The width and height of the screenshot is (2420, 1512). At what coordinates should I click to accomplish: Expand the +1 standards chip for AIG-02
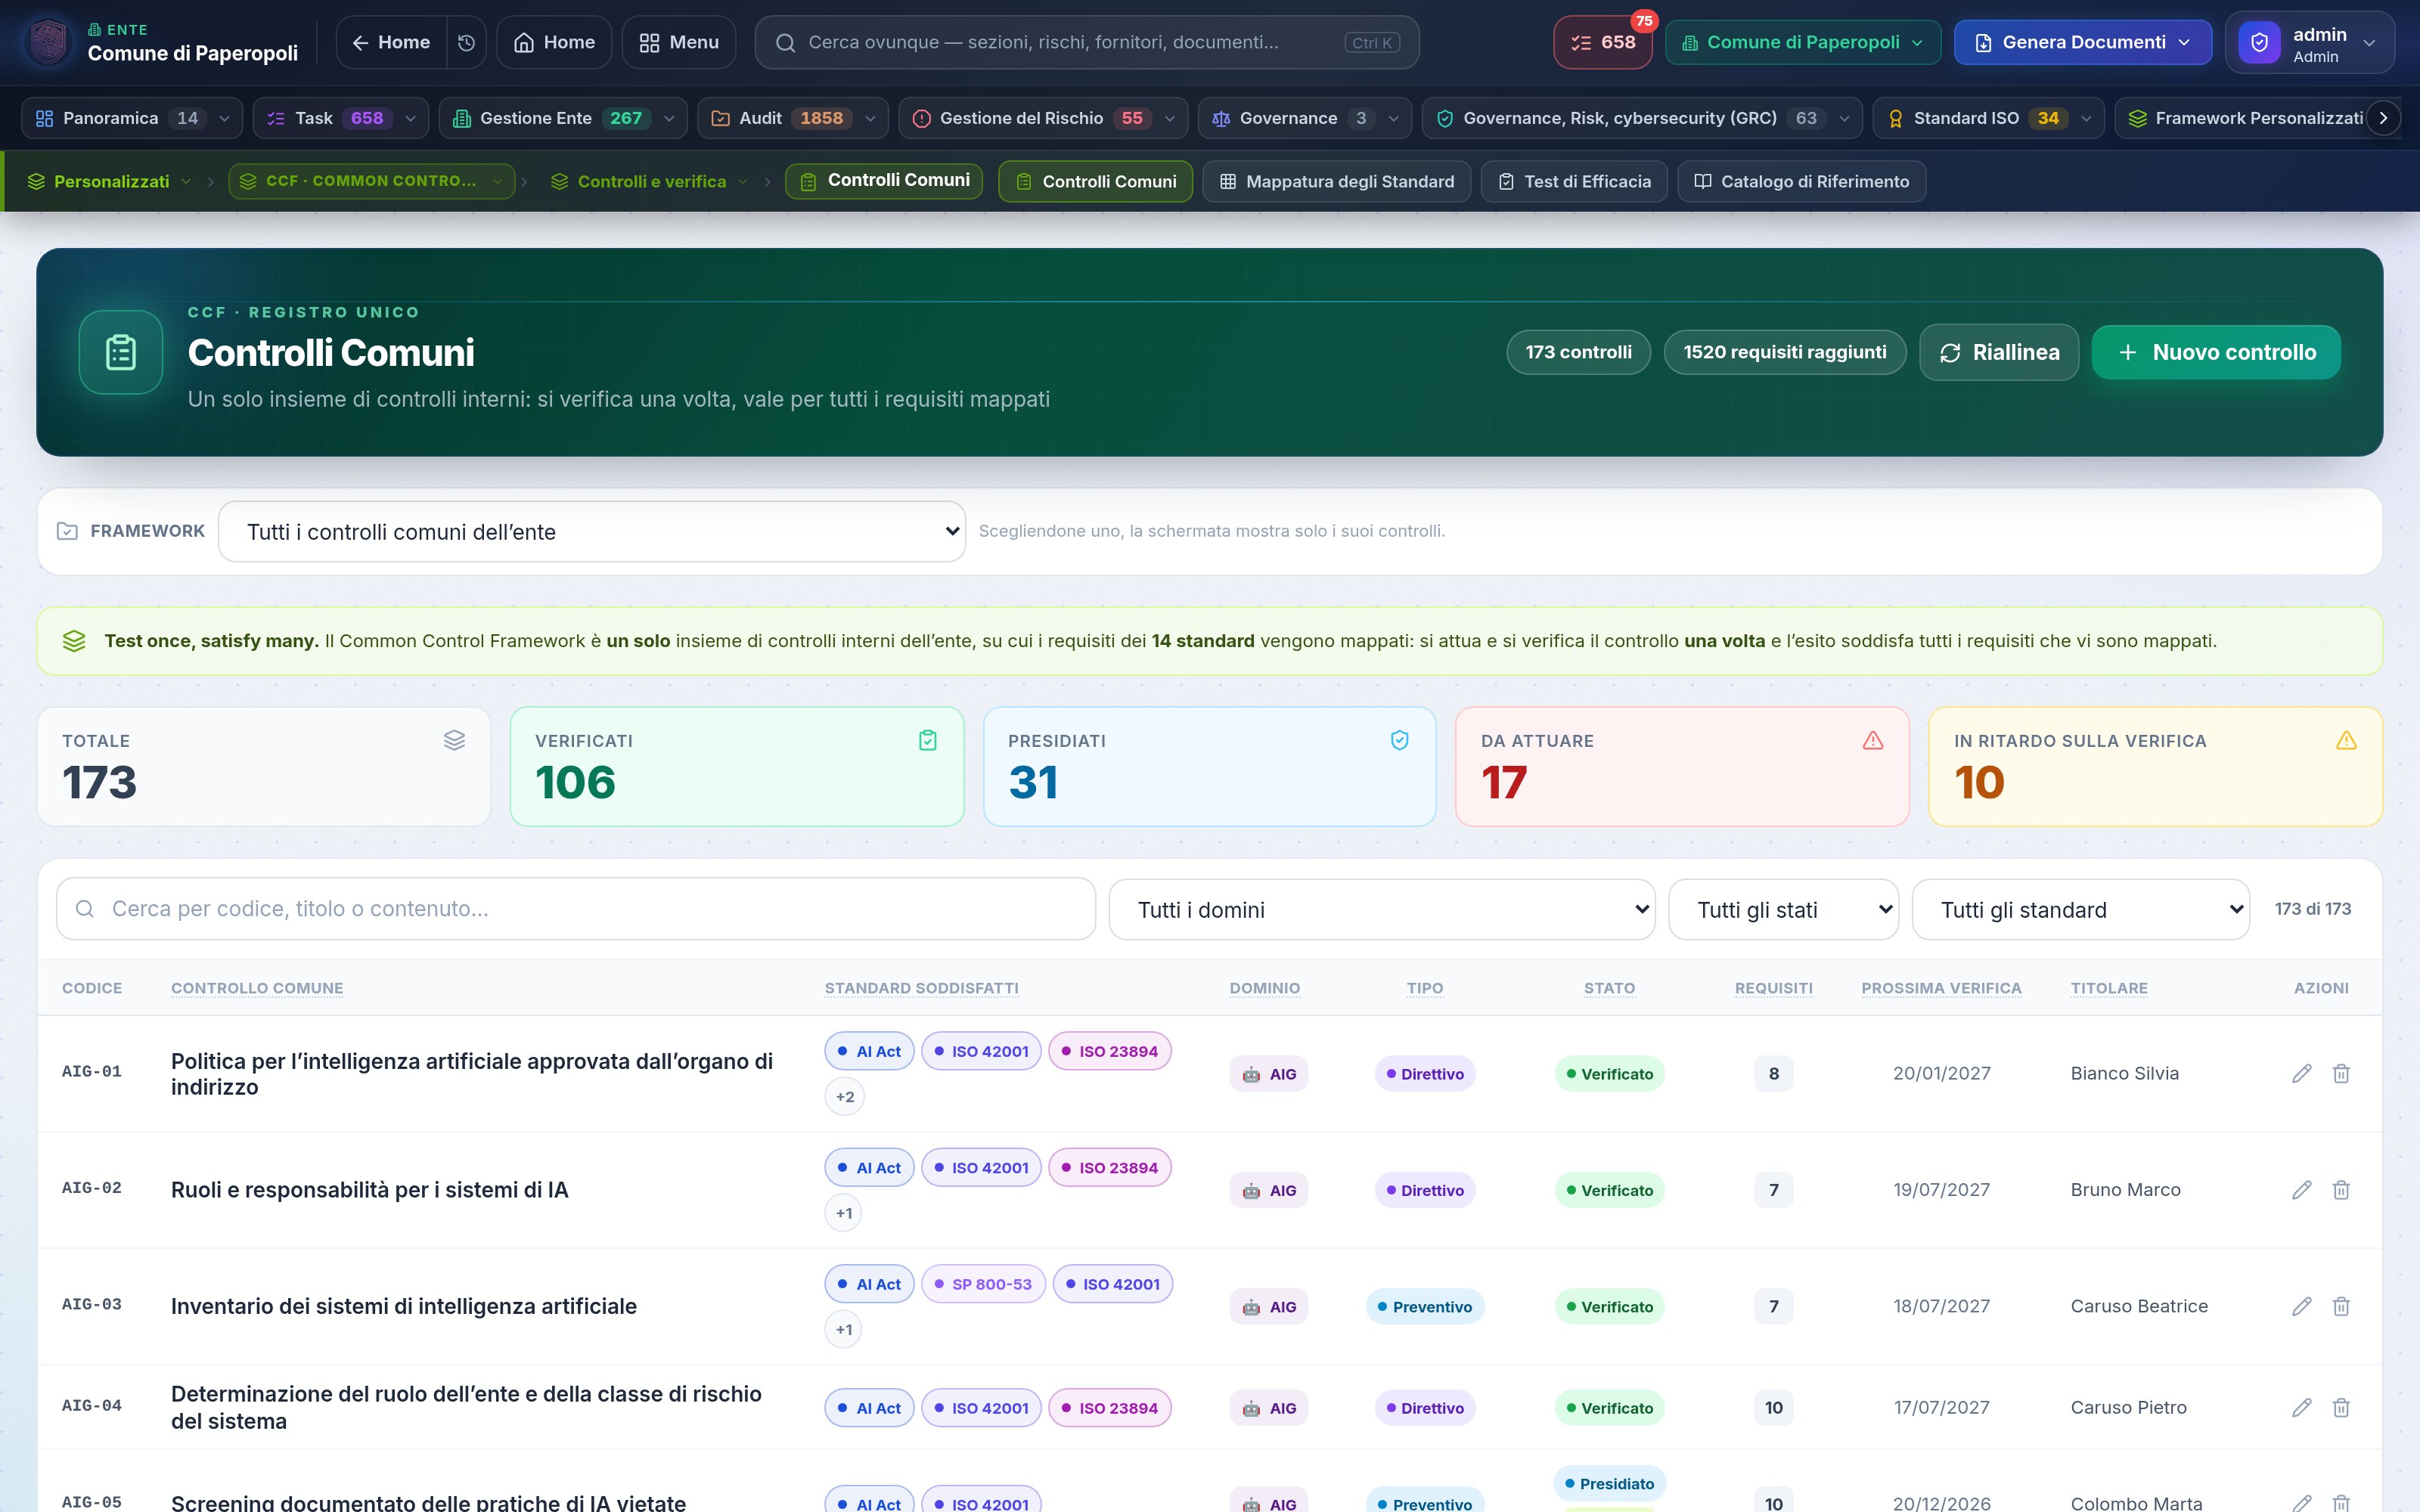(844, 1213)
